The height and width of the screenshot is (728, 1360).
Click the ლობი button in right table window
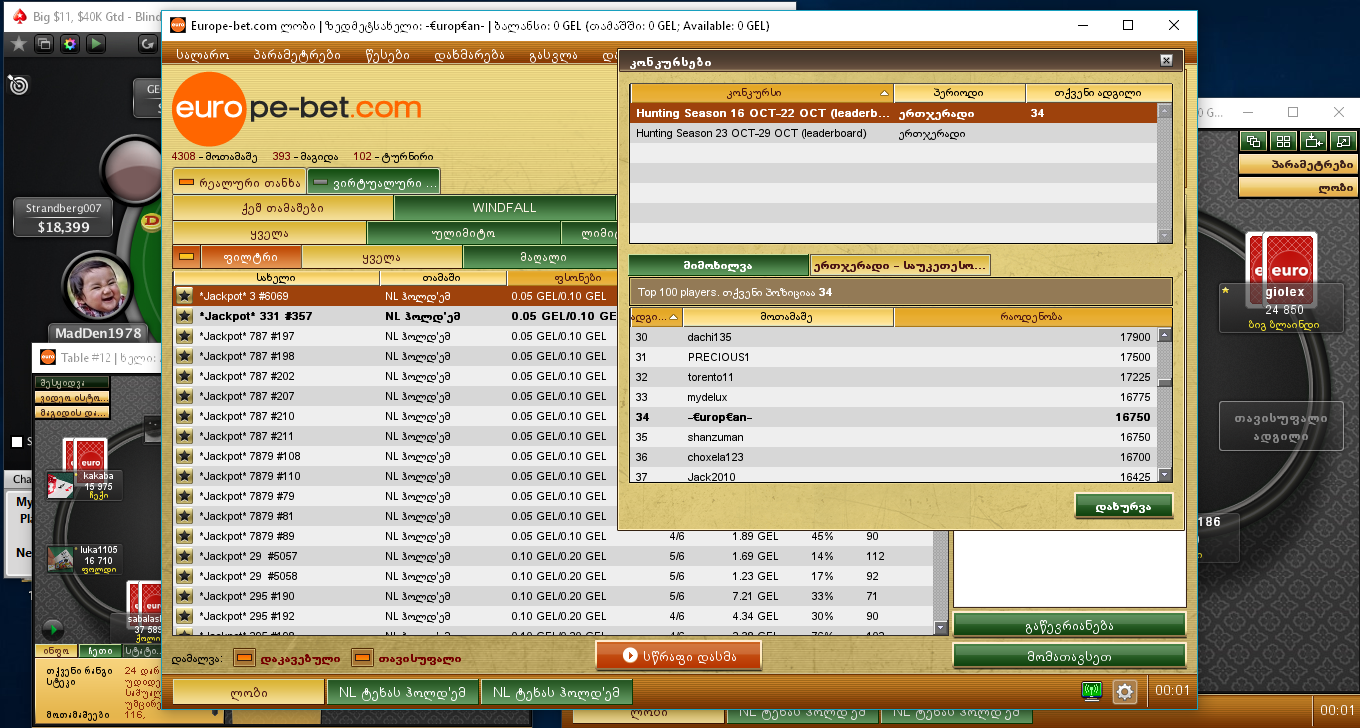[1298, 187]
